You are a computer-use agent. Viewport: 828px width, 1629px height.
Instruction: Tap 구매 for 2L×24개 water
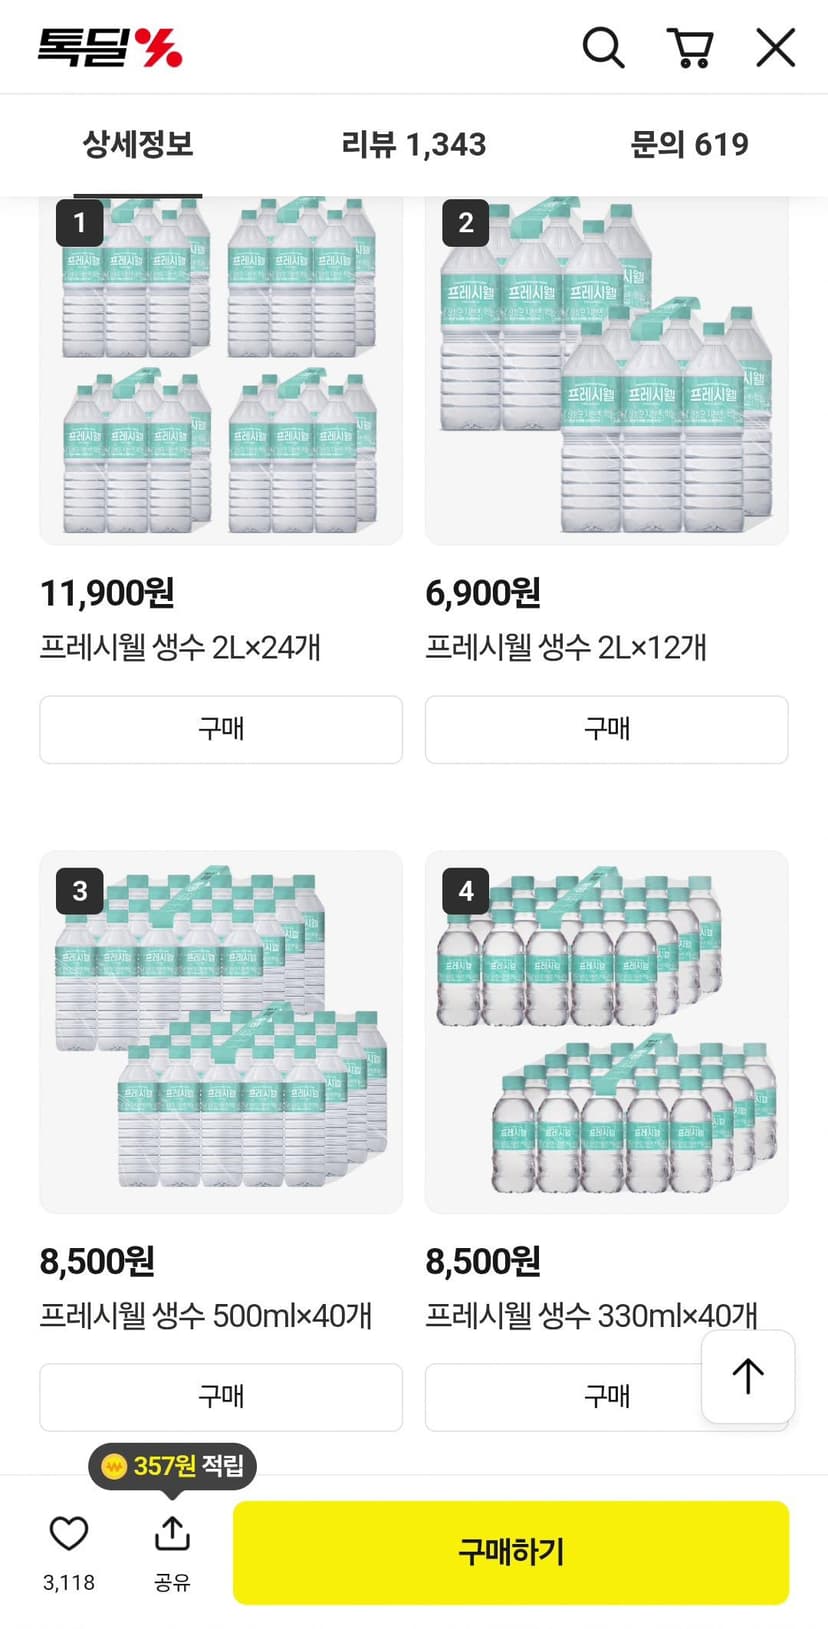click(x=221, y=729)
